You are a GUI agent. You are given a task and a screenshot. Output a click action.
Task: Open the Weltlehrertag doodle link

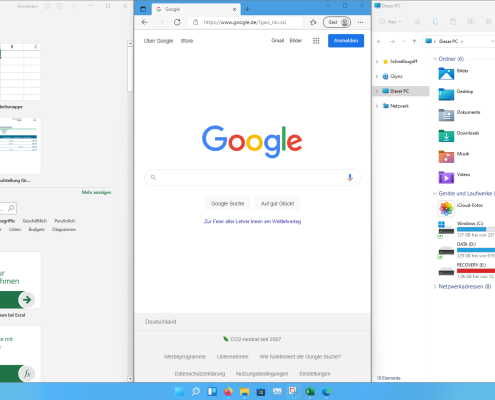(252, 221)
